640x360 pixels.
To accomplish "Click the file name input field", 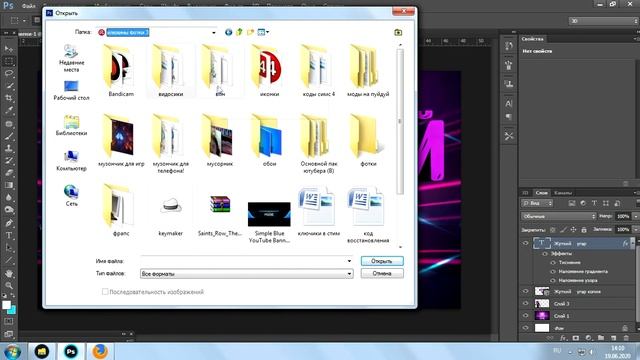I will click(x=243, y=261).
